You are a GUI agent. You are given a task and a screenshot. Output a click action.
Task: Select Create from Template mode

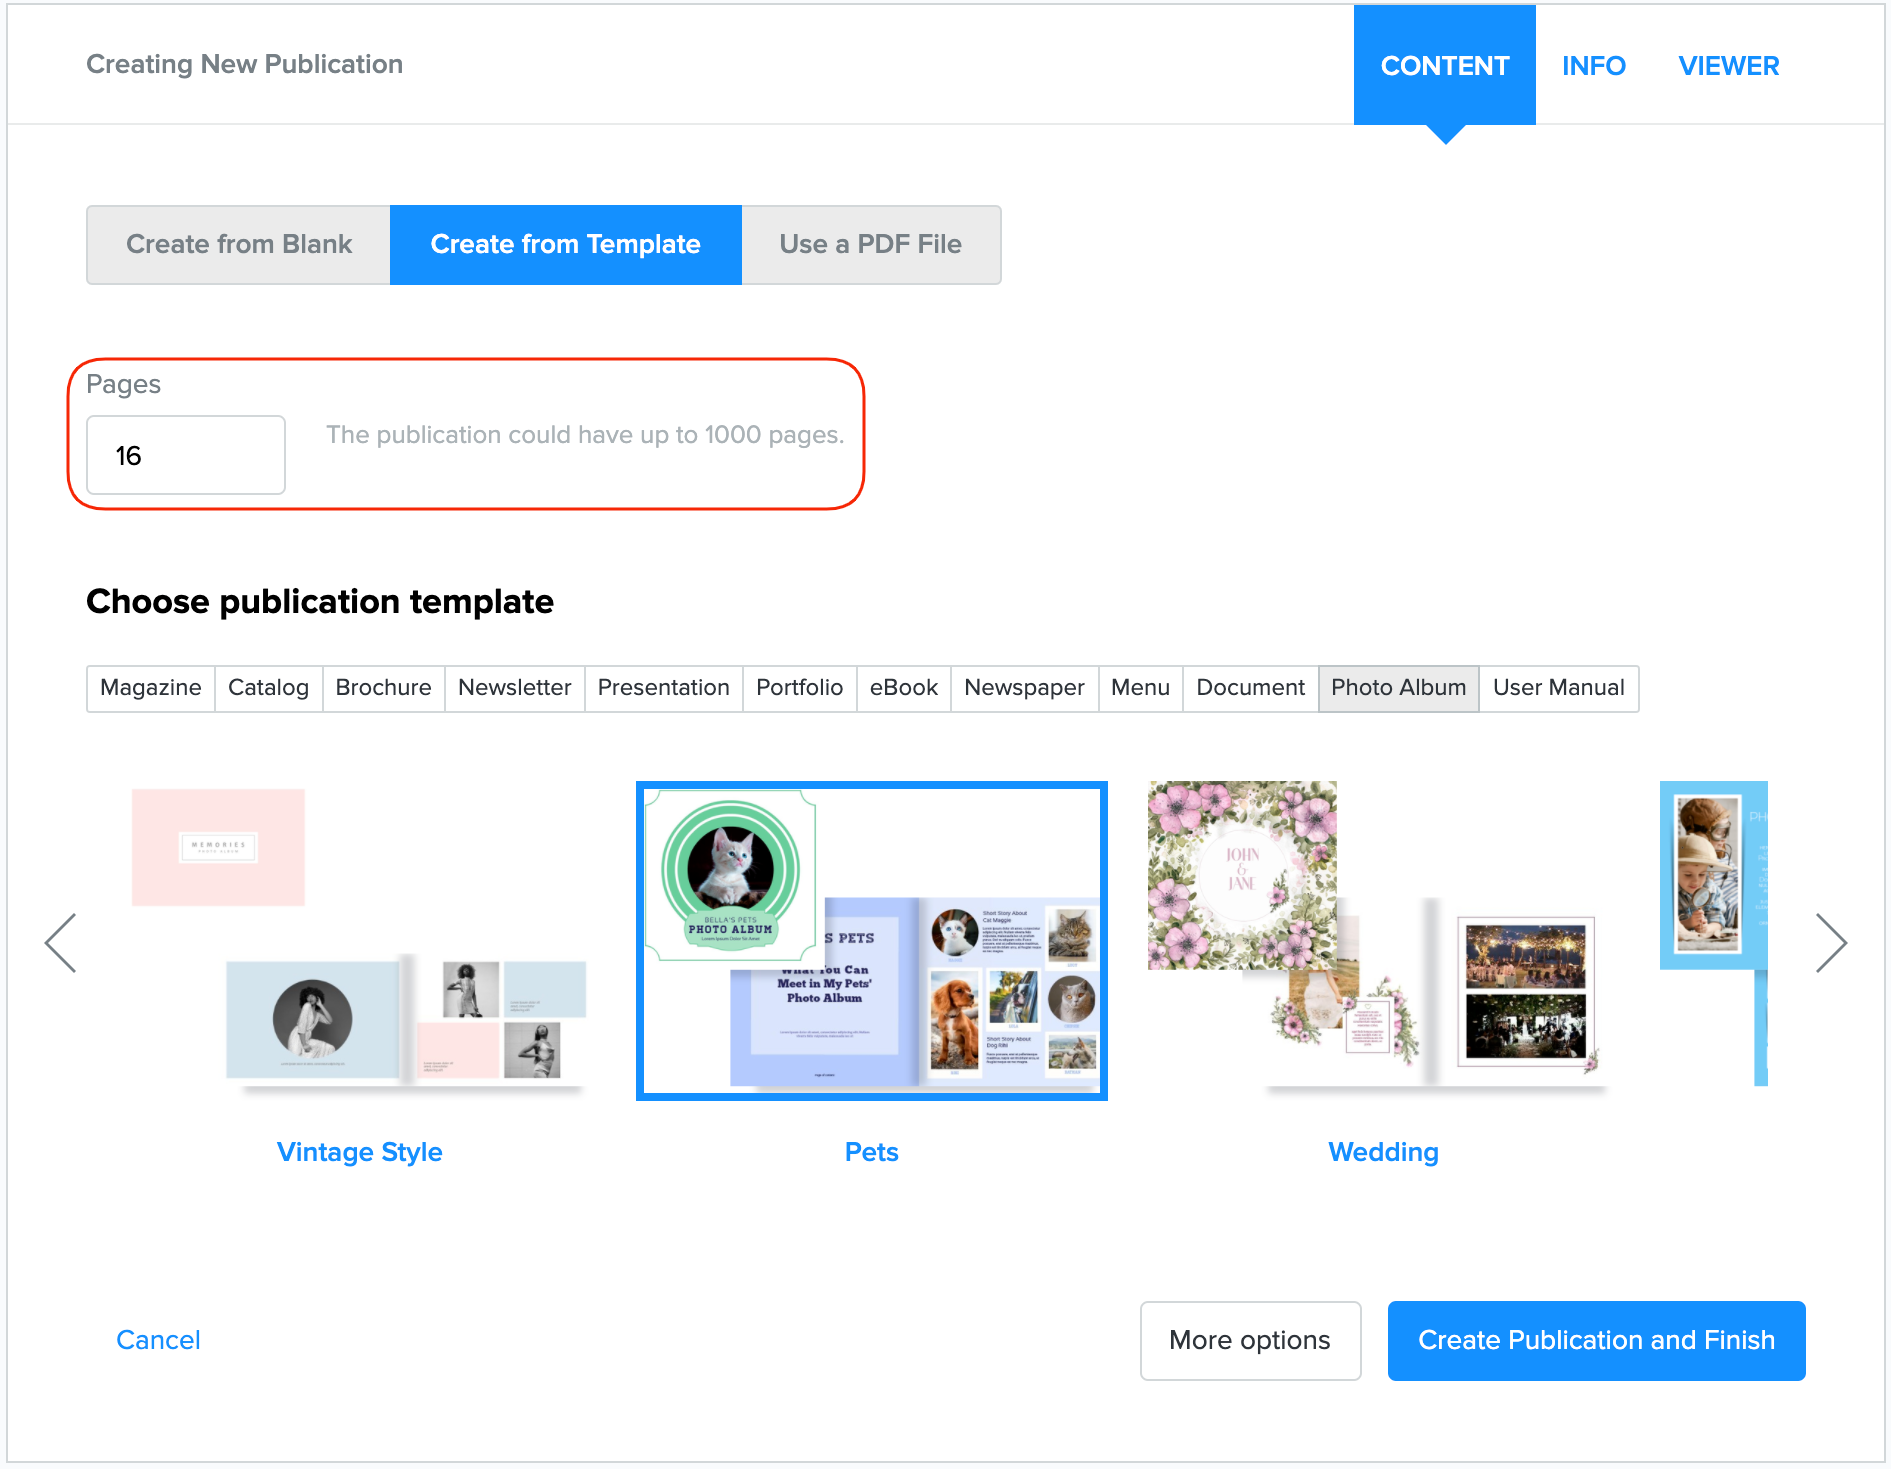coord(565,245)
